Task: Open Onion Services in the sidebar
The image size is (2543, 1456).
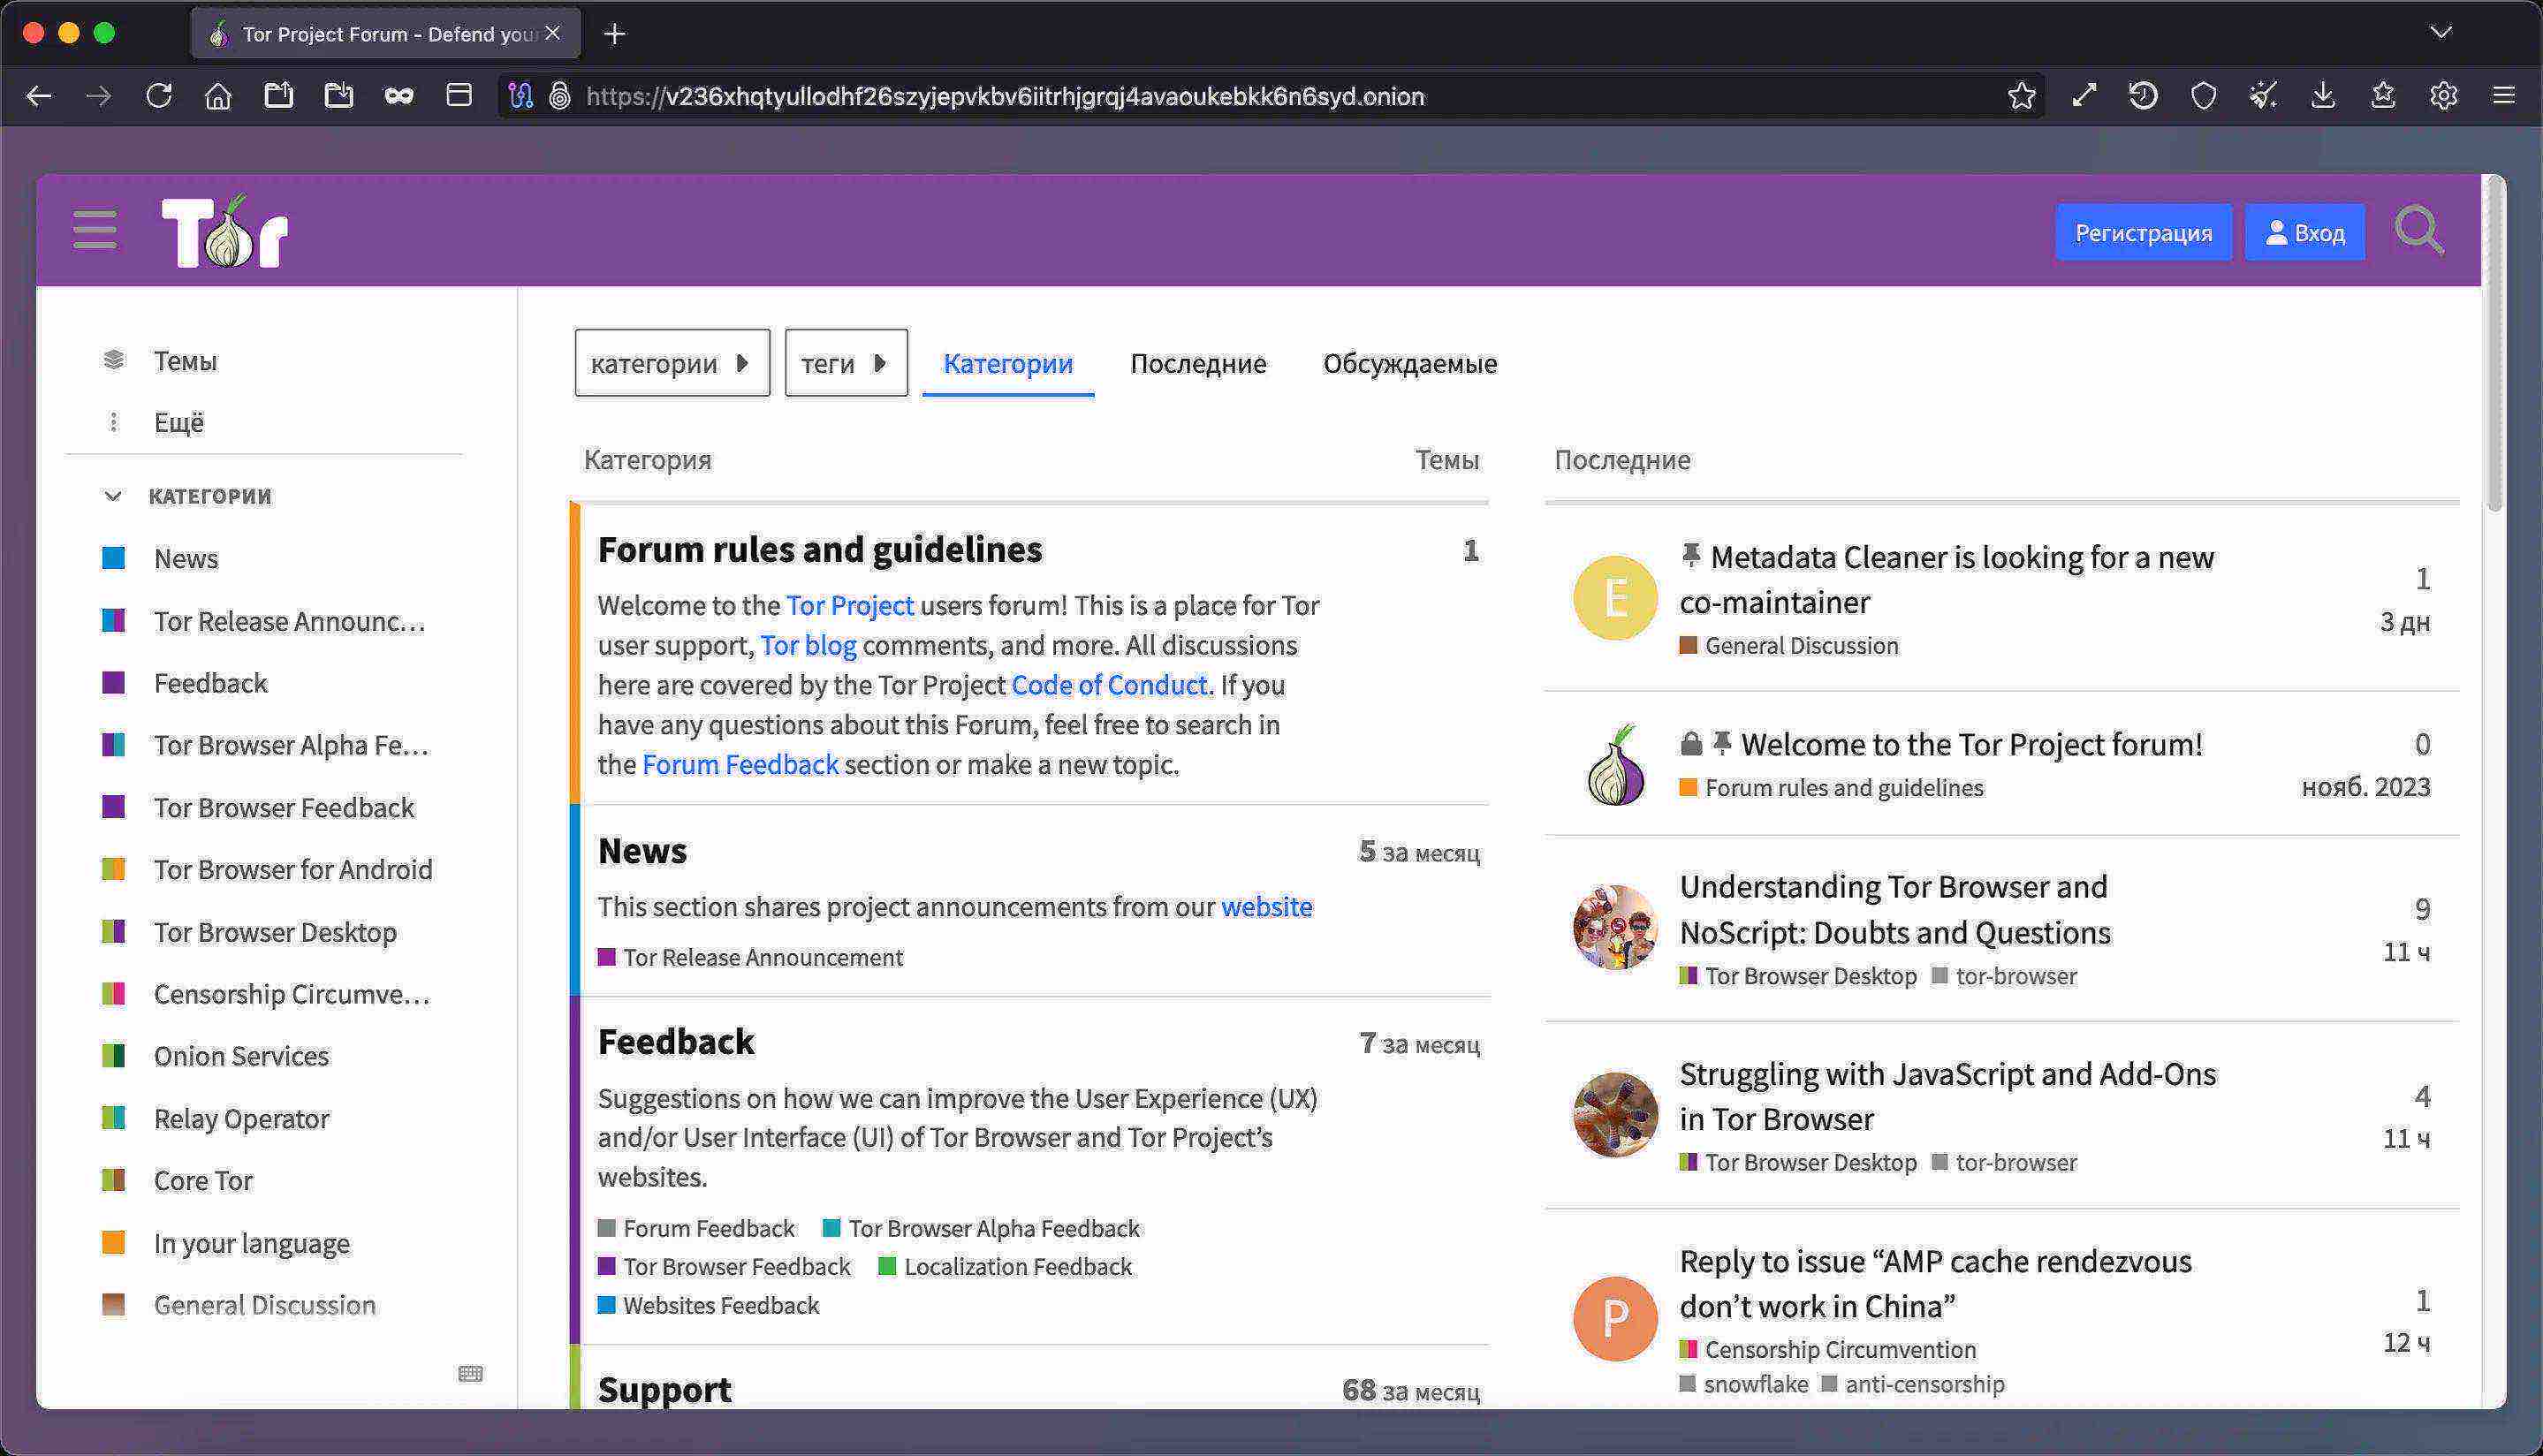Action: pyautogui.click(x=241, y=1055)
